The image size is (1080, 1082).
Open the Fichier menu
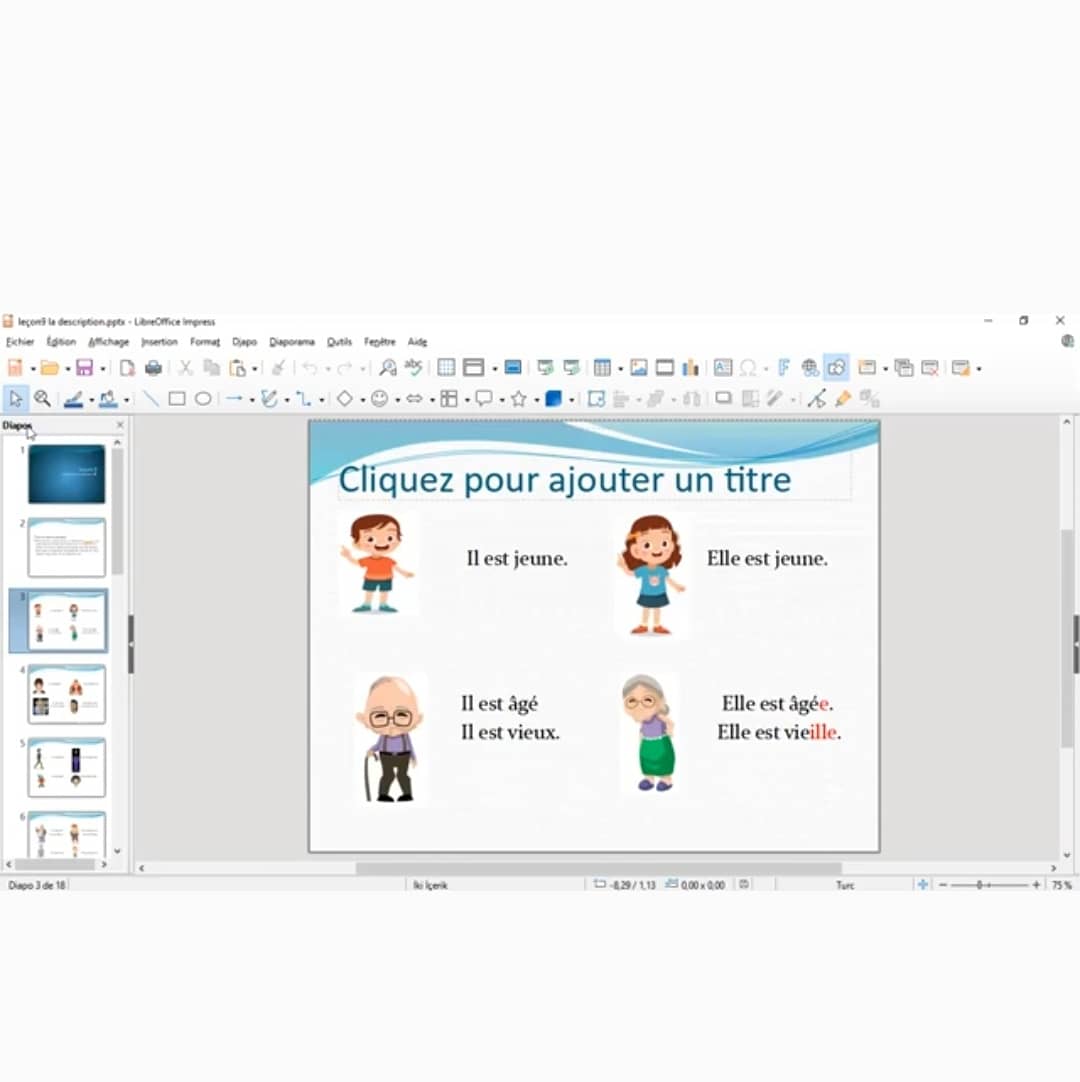click(x=20, y=342)
